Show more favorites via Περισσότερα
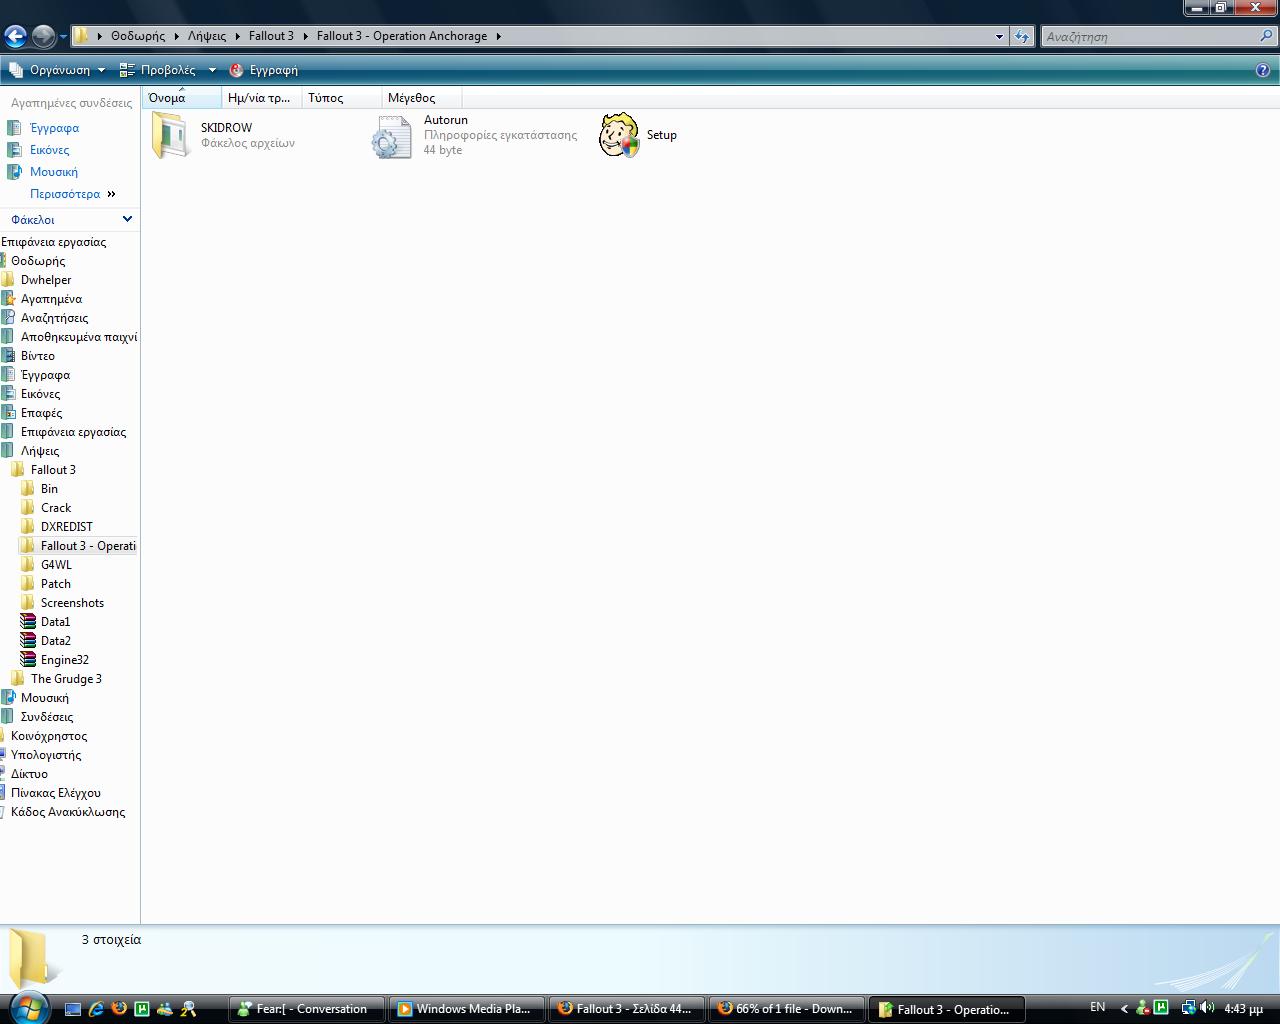Viewport: 1280px width, 1024px height. click(72, 194)
